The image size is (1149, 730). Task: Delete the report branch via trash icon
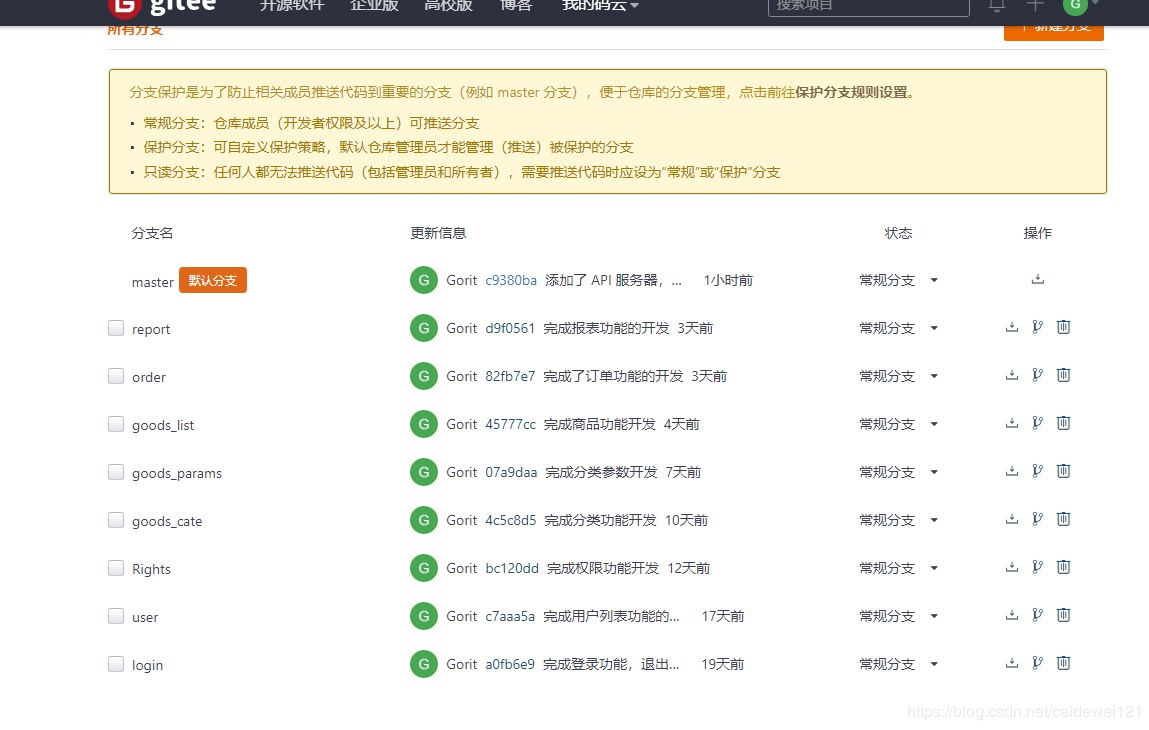1063,326
